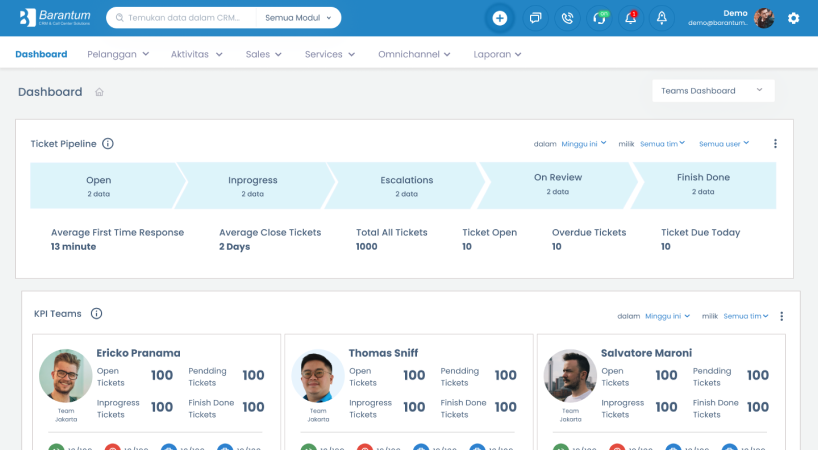Click the Ticket Open metric label
Viewport: 818px width, 450px height.
[x=489, y=233]
